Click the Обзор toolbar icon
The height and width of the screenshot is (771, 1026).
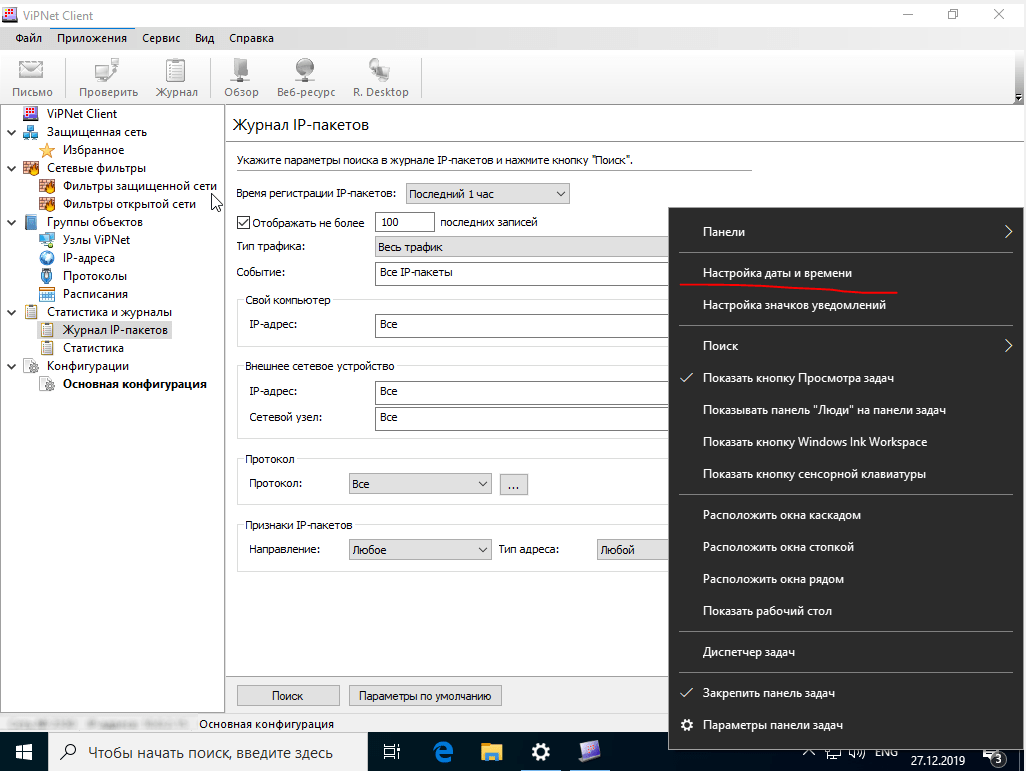(x=241, y=78)
